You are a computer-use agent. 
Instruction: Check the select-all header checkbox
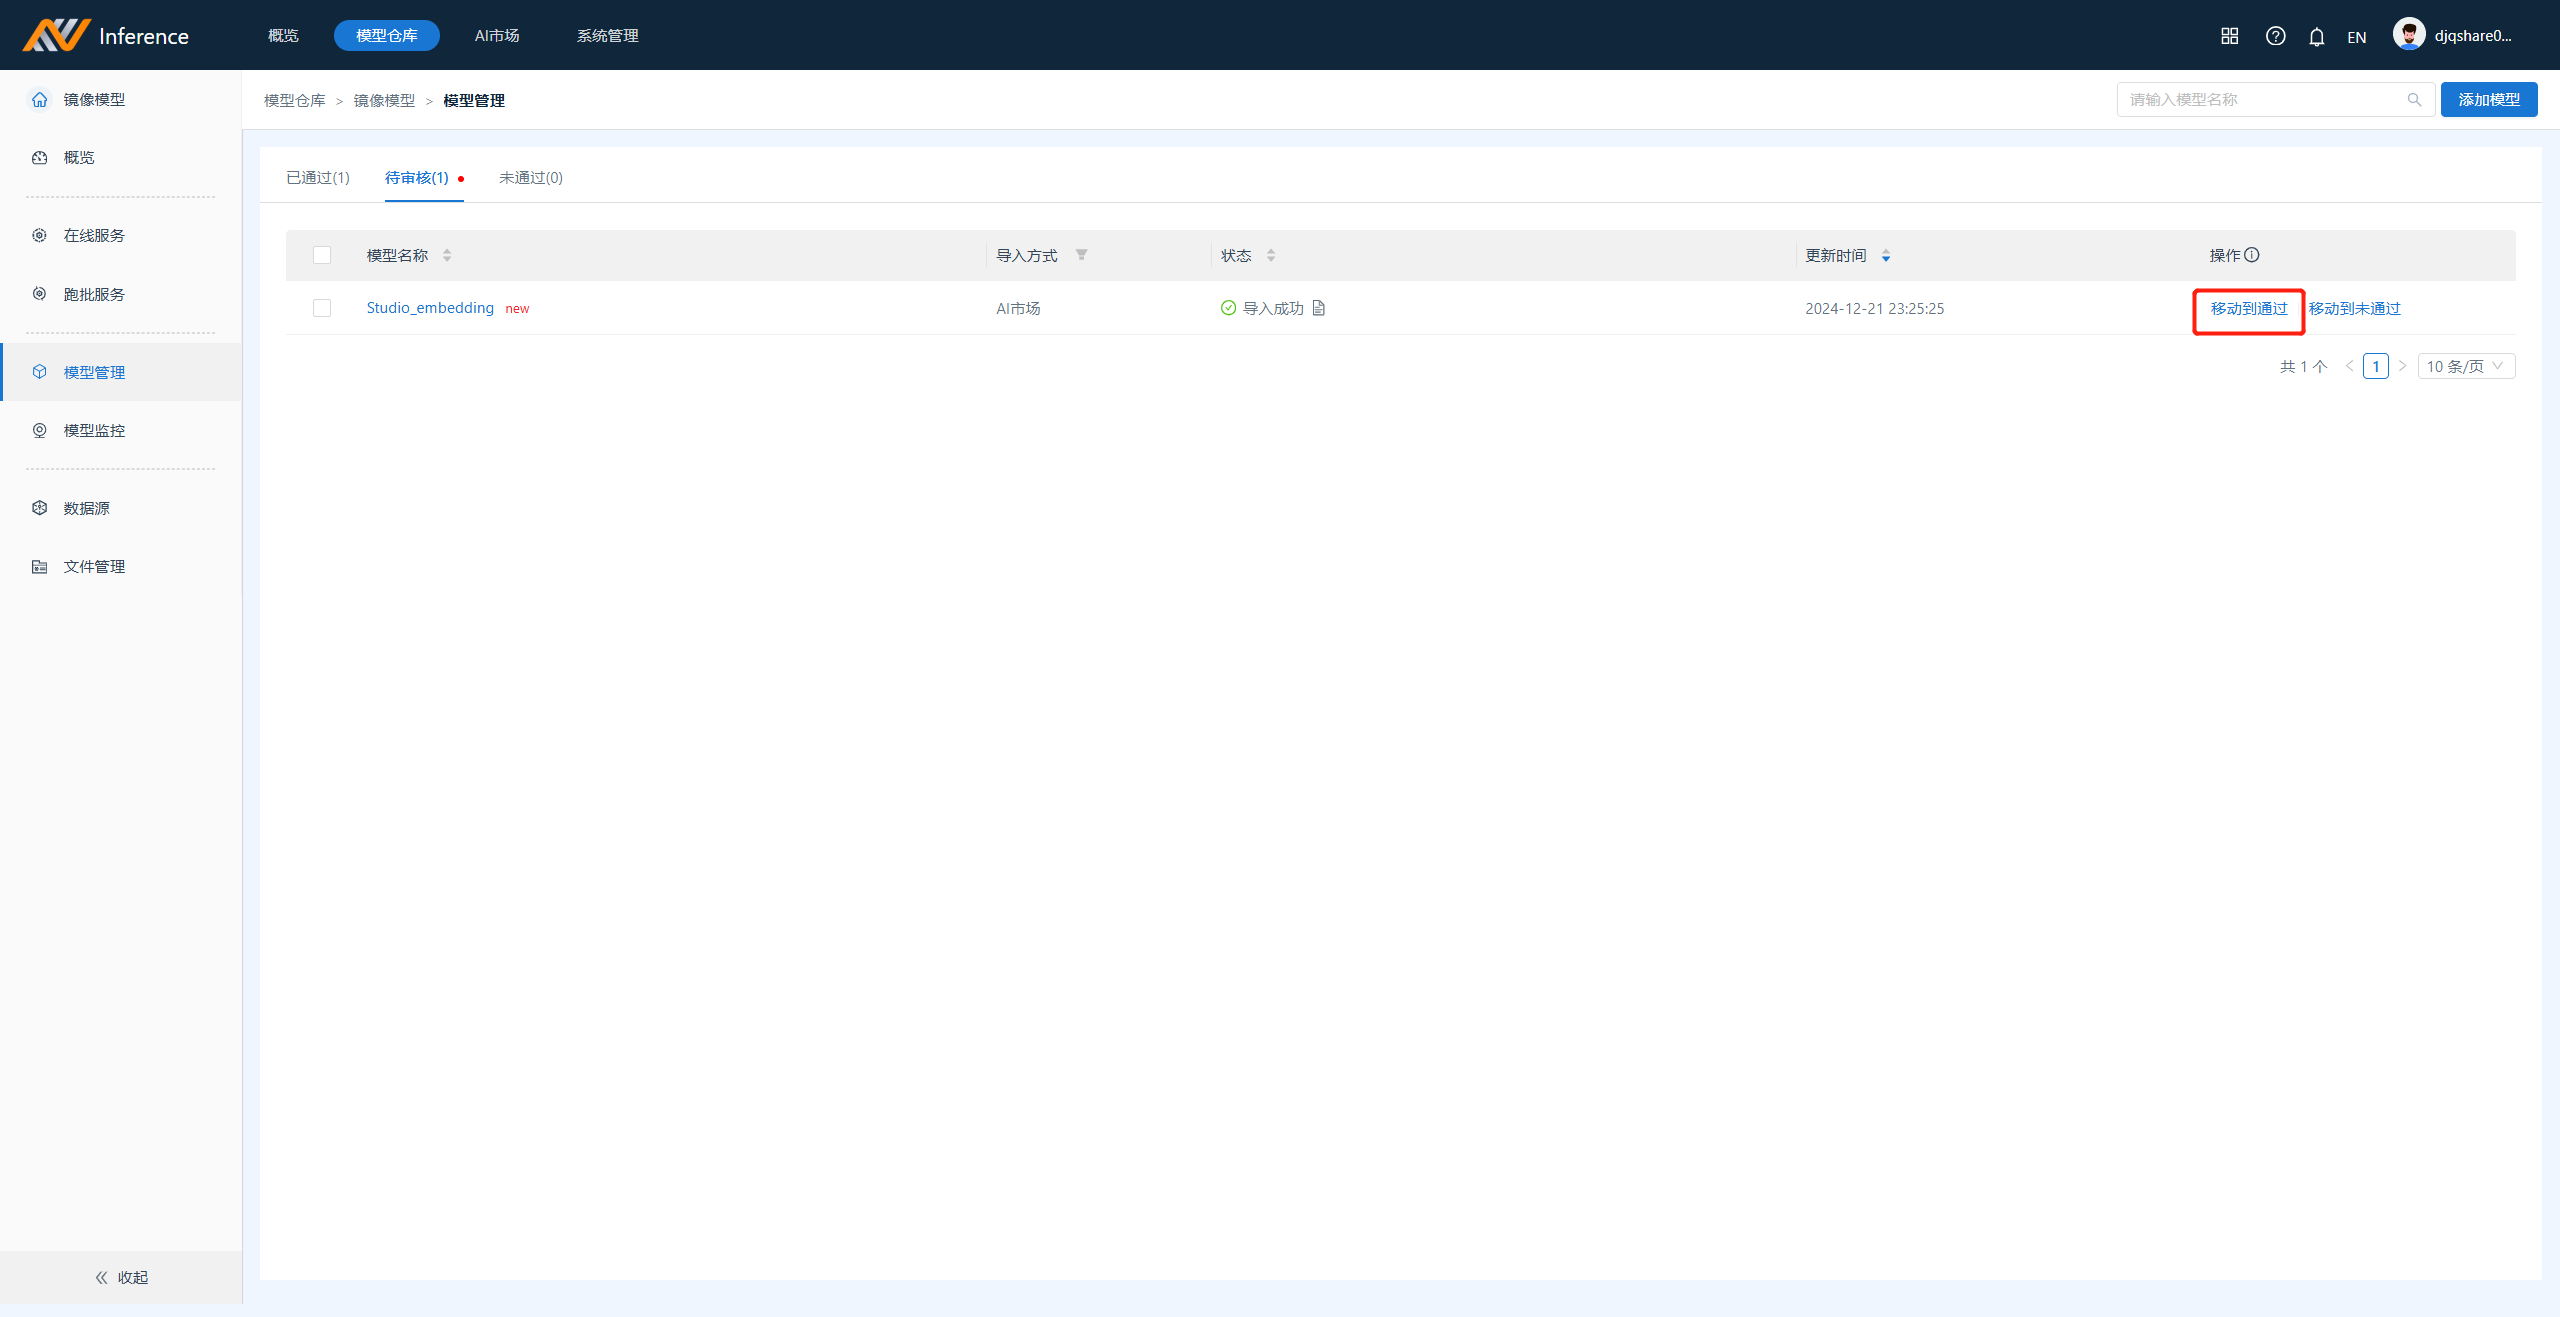coord(322,255)
